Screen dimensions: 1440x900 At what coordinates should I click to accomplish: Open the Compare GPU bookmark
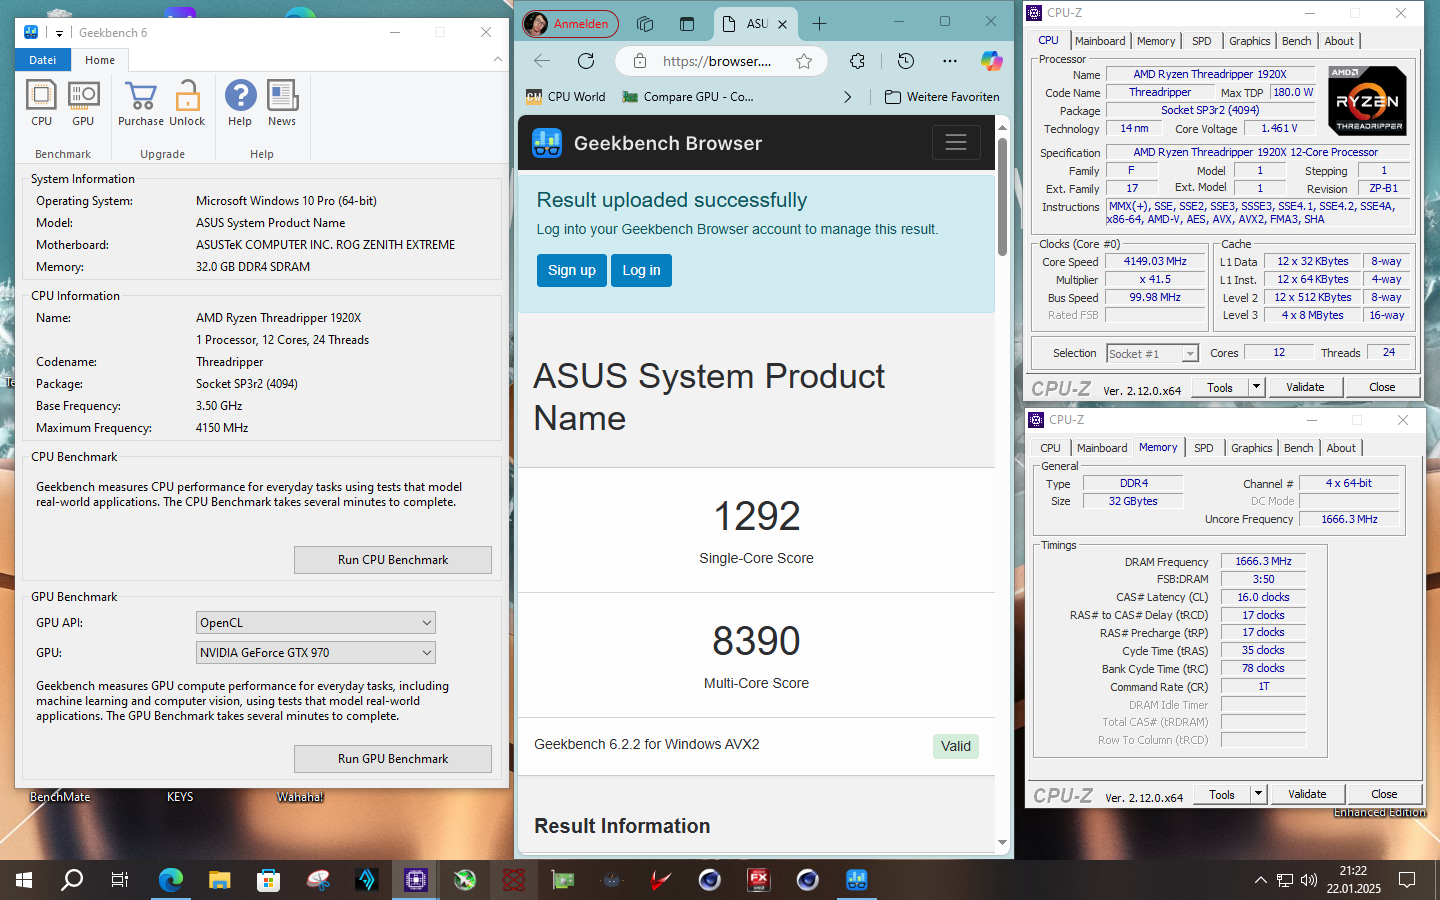click(x=688, y=97)
